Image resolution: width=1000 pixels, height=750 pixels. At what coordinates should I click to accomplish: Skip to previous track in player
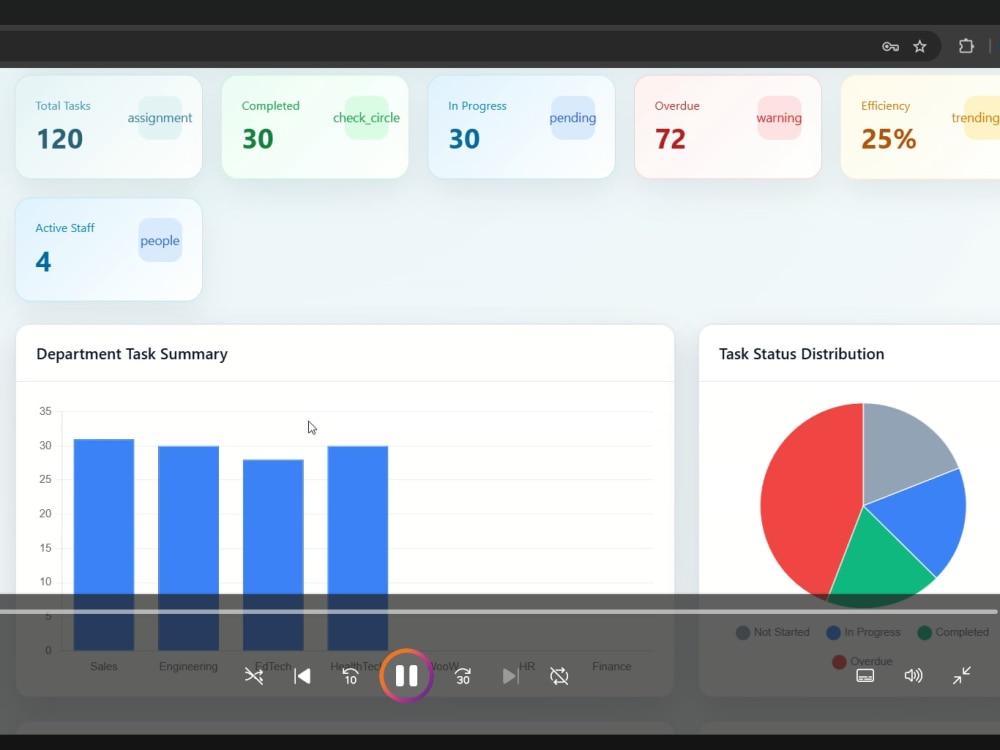pos(302,676)
